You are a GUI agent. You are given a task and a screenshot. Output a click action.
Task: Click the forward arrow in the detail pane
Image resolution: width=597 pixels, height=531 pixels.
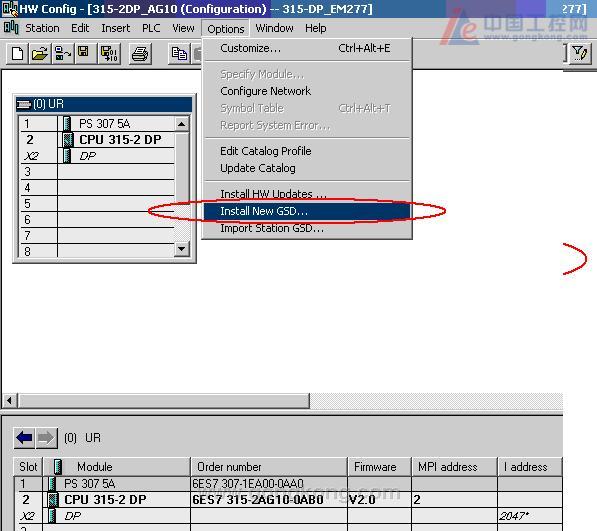click(x=46, y=438)
